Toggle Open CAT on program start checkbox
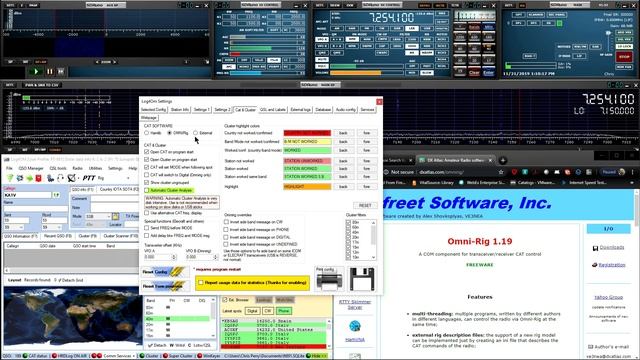Screen dimensions: 640x360 (x=147, y=152)
